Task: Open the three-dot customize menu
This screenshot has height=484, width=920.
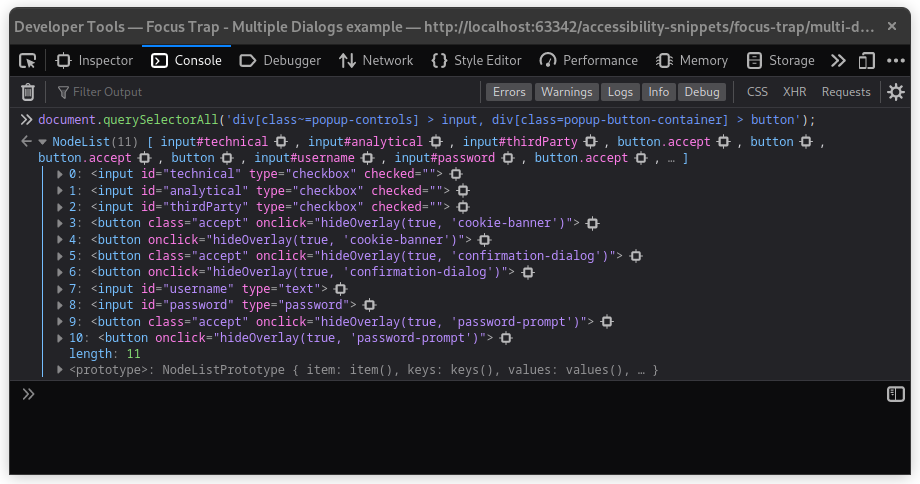Action: point(896,60)
